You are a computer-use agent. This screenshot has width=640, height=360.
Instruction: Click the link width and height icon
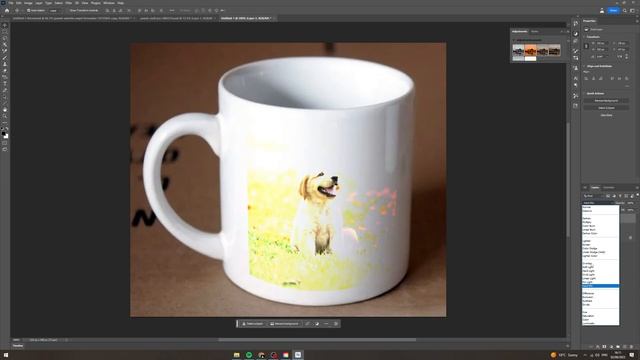pos(586,46)
